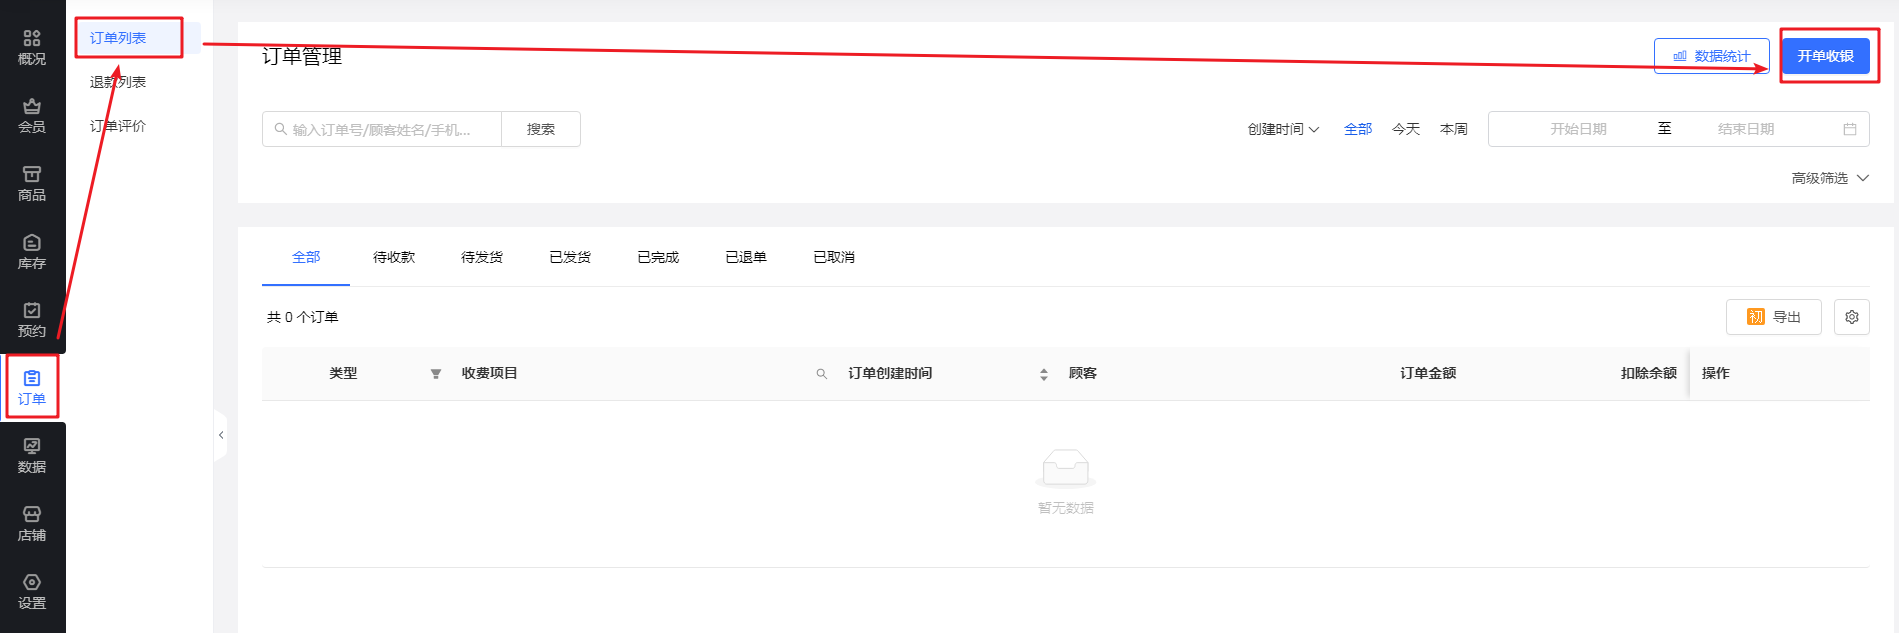This screenshot has width=1899, height=633.
Task: Switch to the 全部 orders tab
Action: point(306,257)
